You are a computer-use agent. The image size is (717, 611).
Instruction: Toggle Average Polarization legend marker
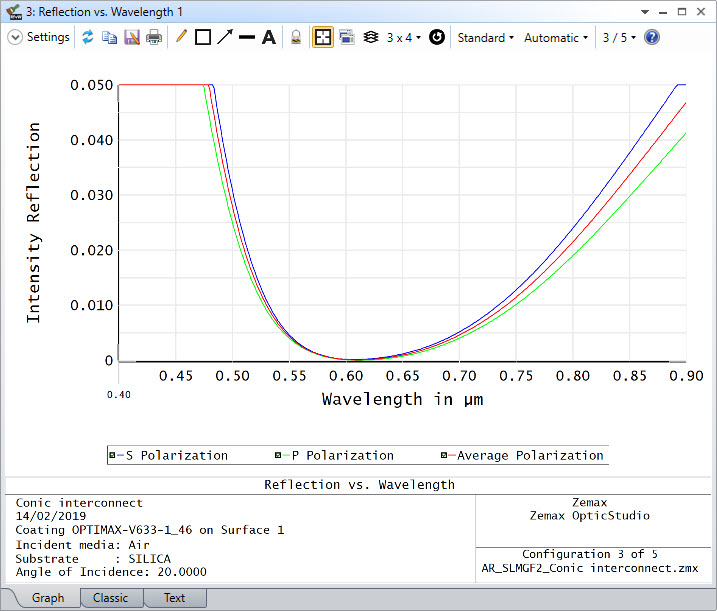444,455
